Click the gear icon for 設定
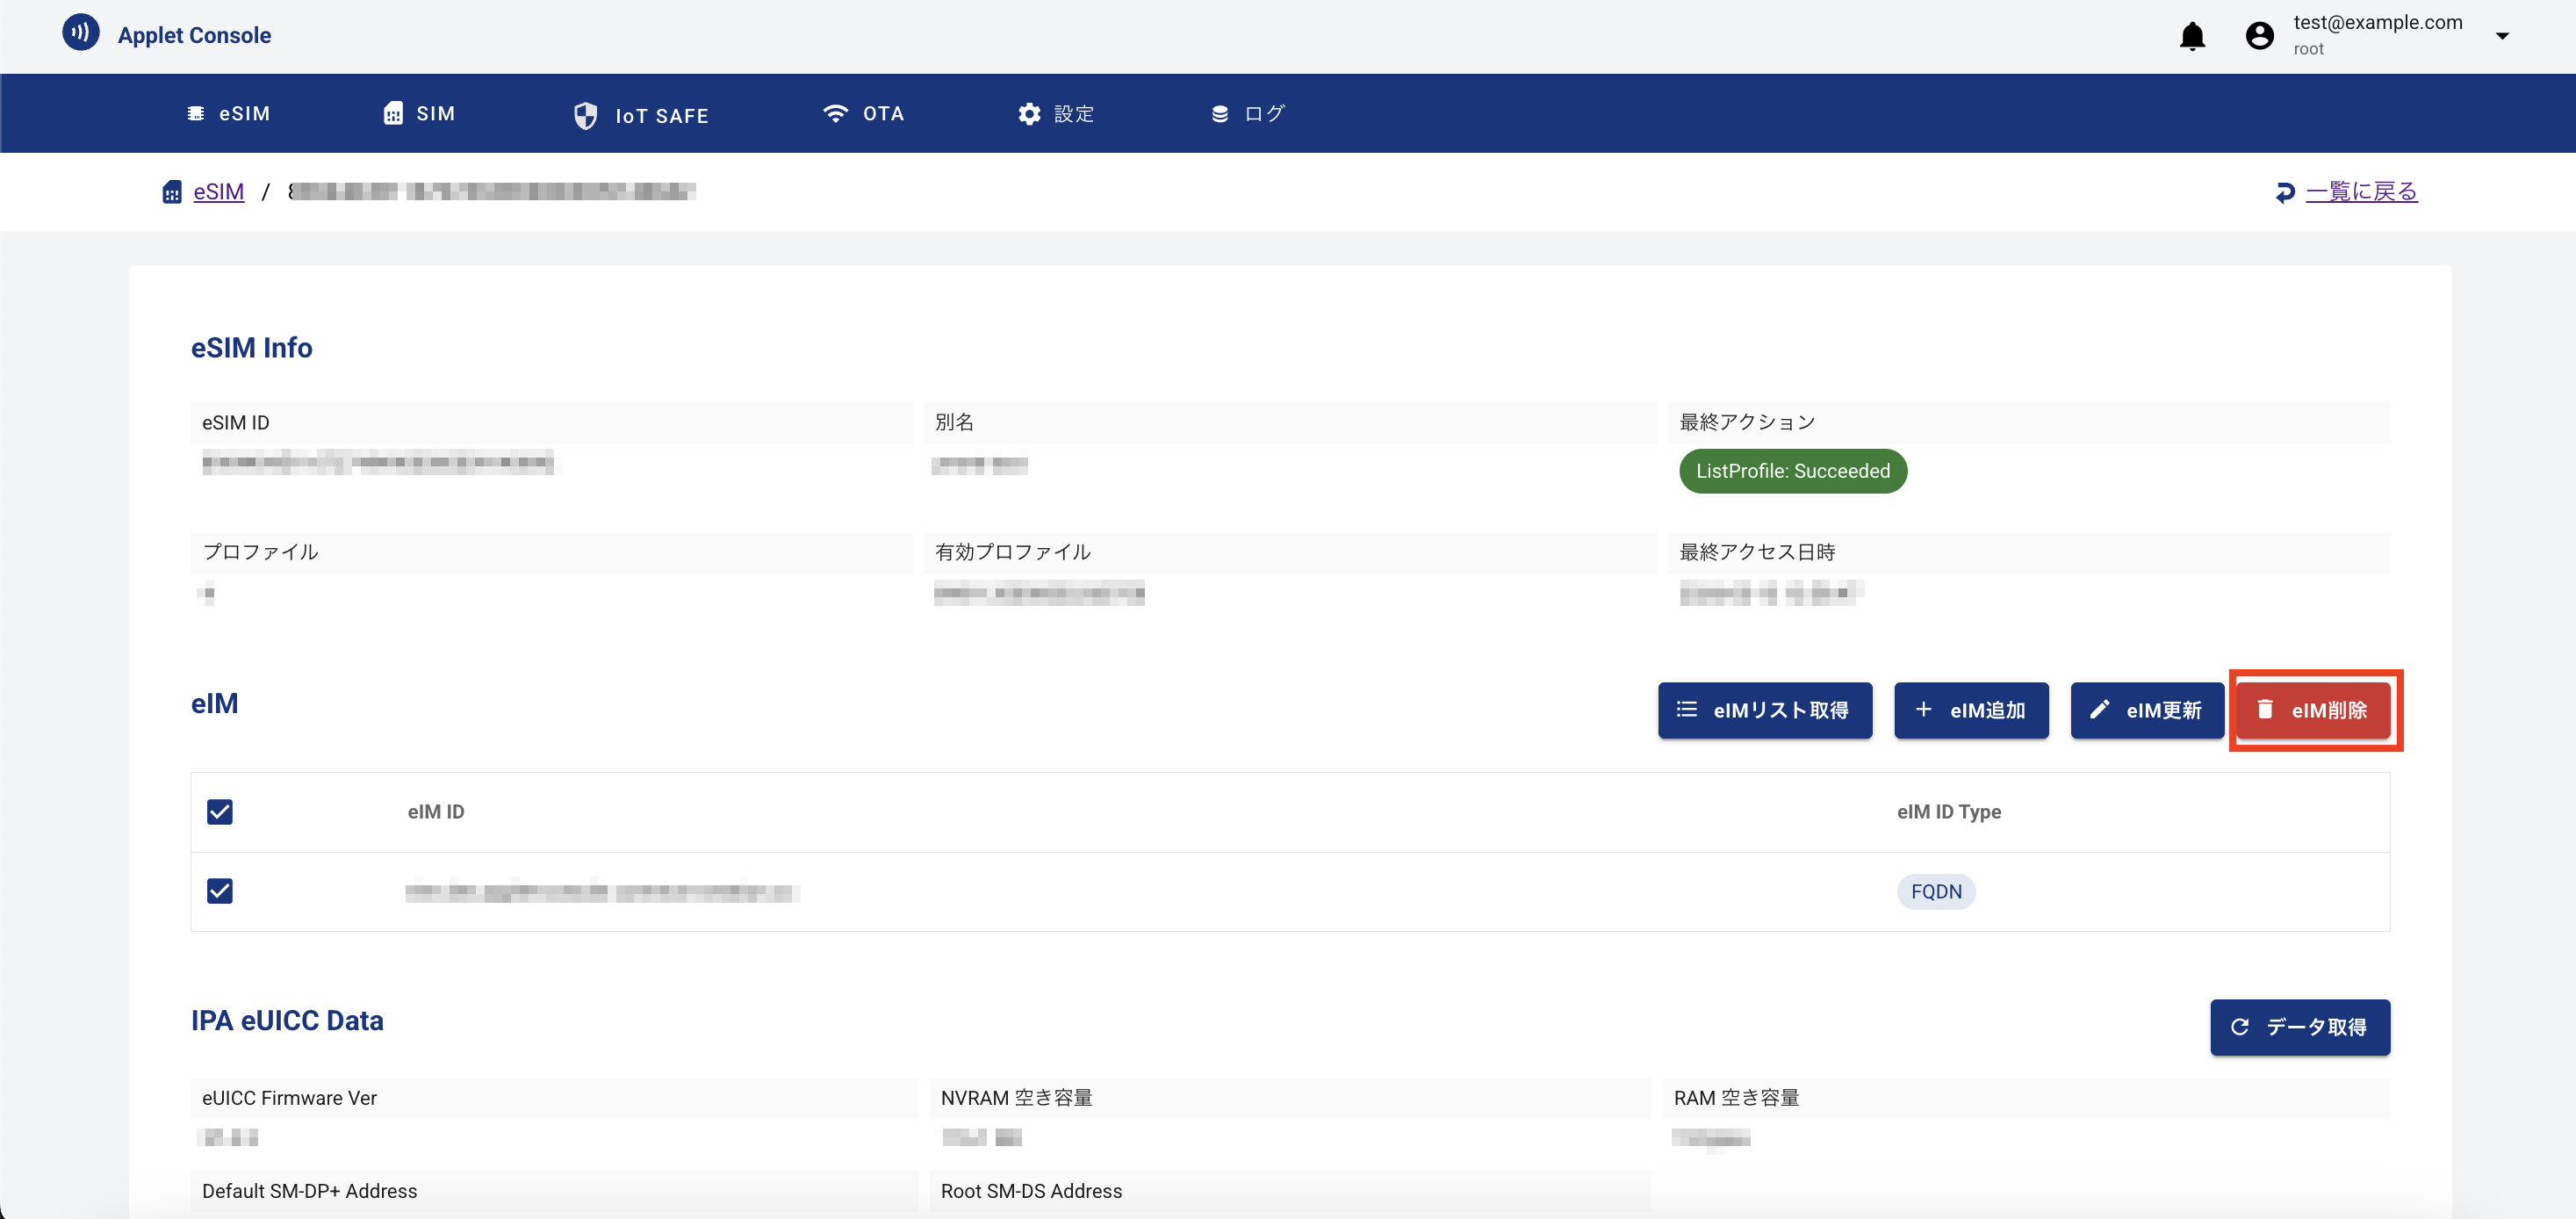2576x1219 pixels. [1029, 114]
